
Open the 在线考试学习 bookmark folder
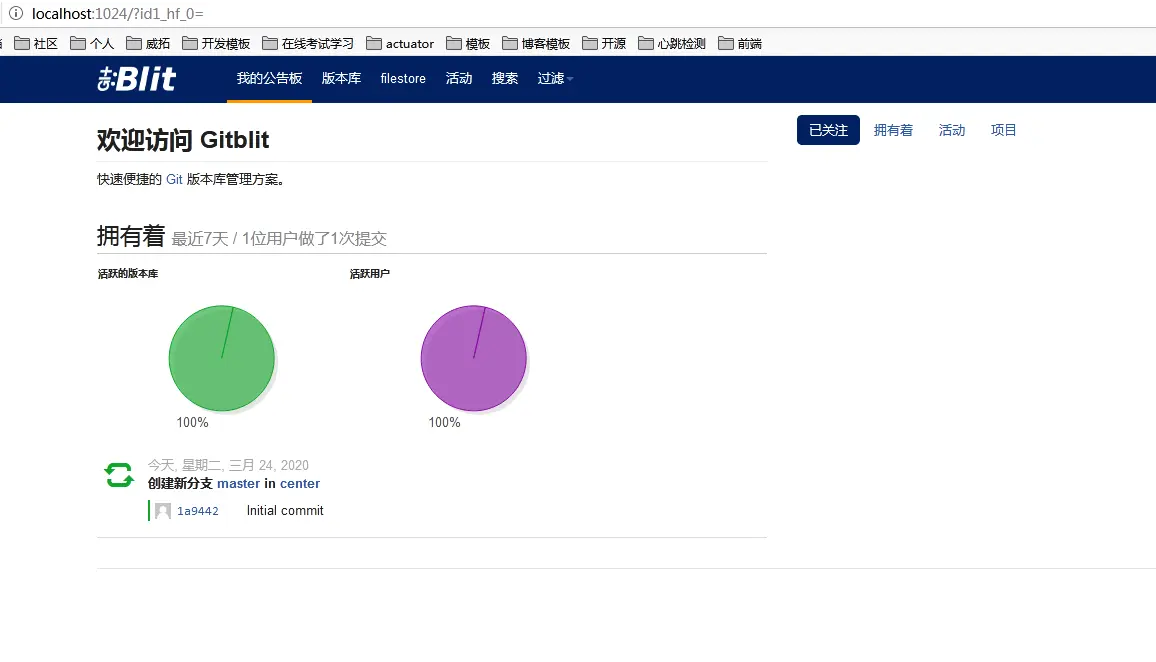[x=308, y=43]
